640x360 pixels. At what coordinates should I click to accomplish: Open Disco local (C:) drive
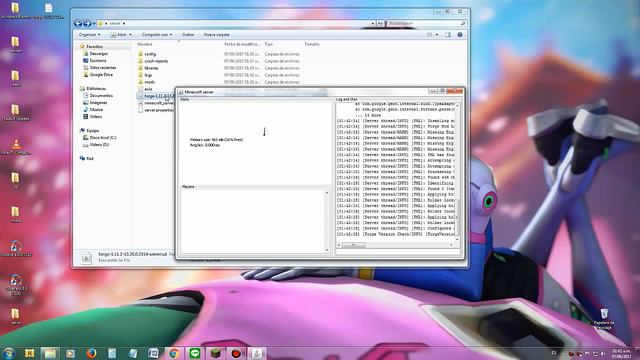click(x=102, y=138)
